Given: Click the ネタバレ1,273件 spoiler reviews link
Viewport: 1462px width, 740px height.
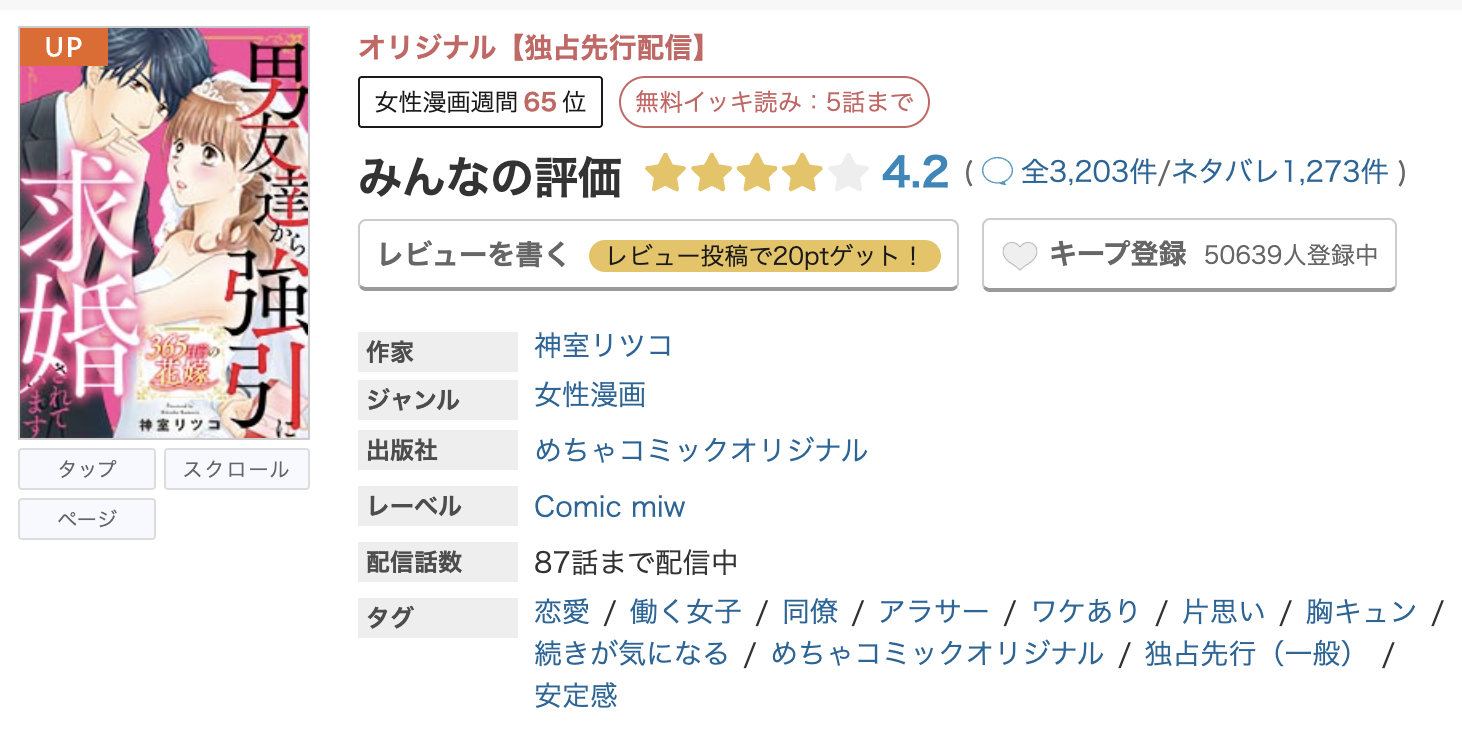Looking at the screenshot, I should 1280,173.
